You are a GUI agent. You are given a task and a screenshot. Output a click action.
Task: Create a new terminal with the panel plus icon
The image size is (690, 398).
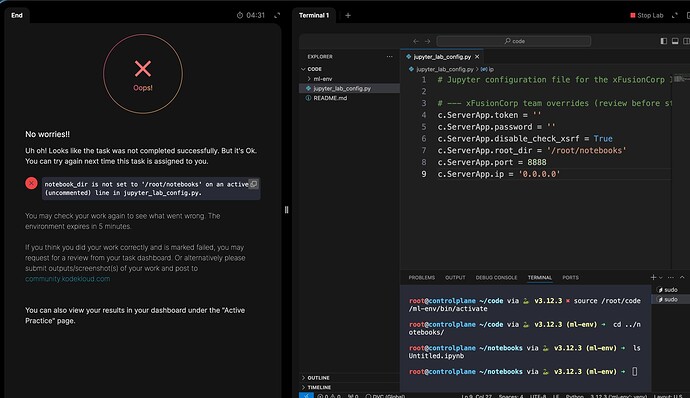click(653, 277)
